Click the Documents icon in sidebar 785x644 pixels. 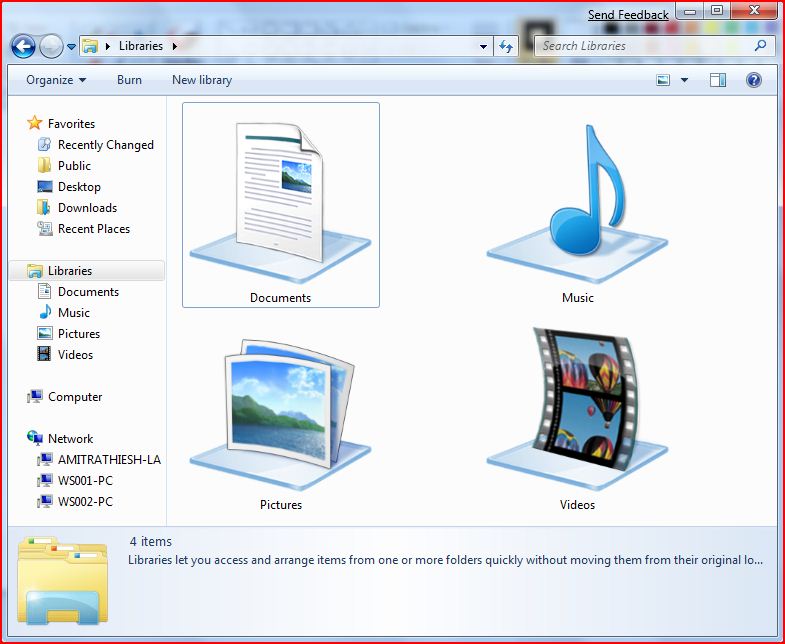coord(45,291)
